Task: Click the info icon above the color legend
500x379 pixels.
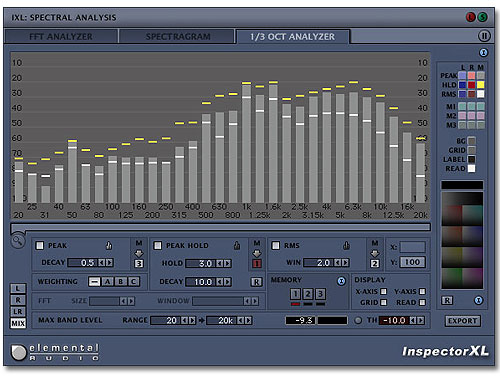Action: click(x=483, y=53)
